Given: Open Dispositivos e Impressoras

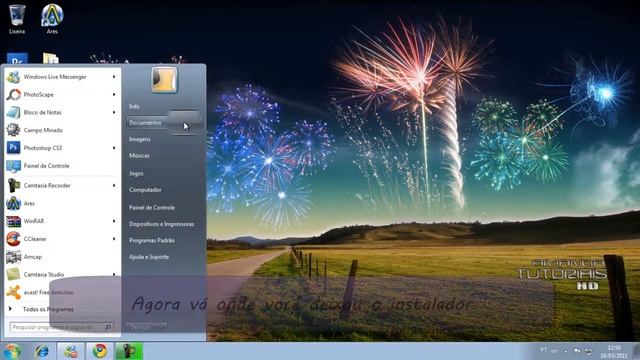Looking at the screenshot, I should (163, 224).
